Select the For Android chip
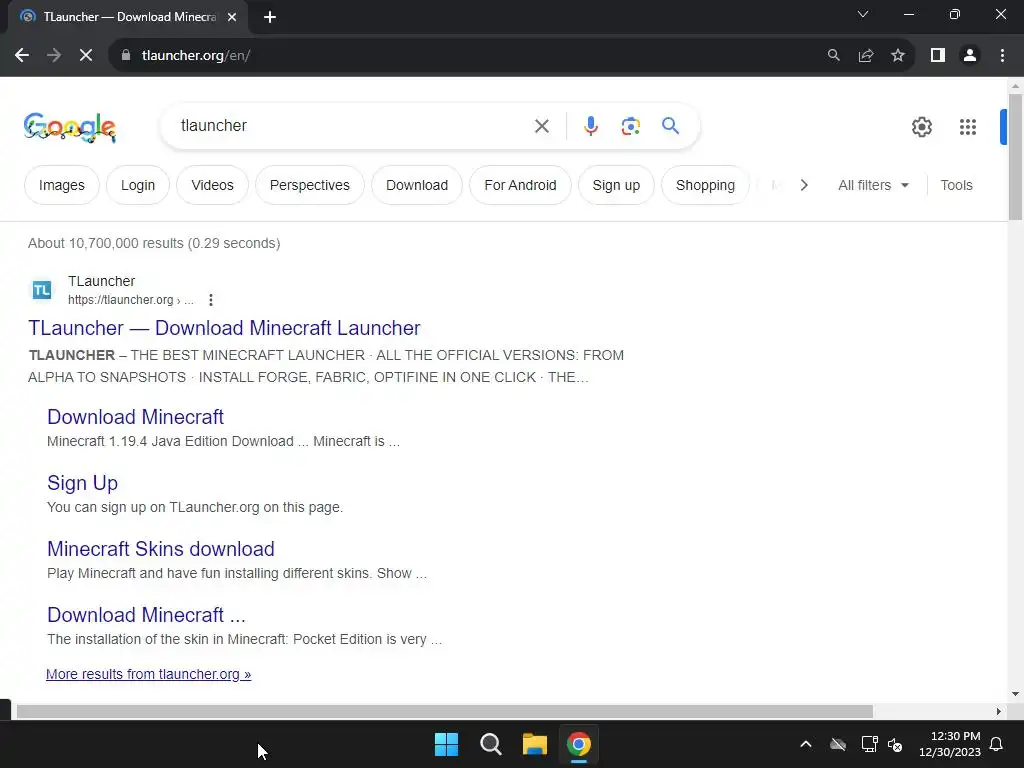 pyautogui.click(x=520, y=185)
